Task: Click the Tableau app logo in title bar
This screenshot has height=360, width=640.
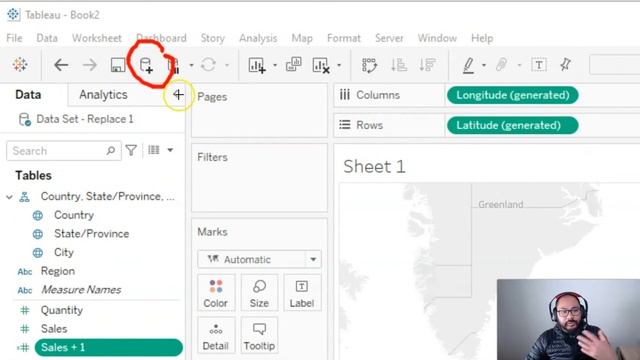Action: click(13, 15)
